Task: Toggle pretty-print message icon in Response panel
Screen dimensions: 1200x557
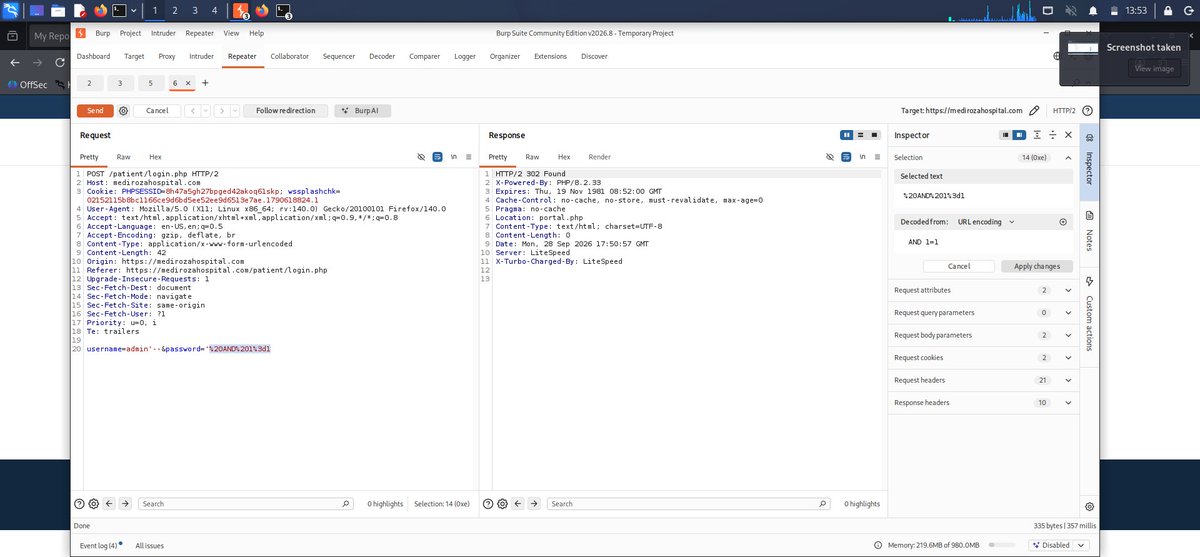Action: (845, 157)
